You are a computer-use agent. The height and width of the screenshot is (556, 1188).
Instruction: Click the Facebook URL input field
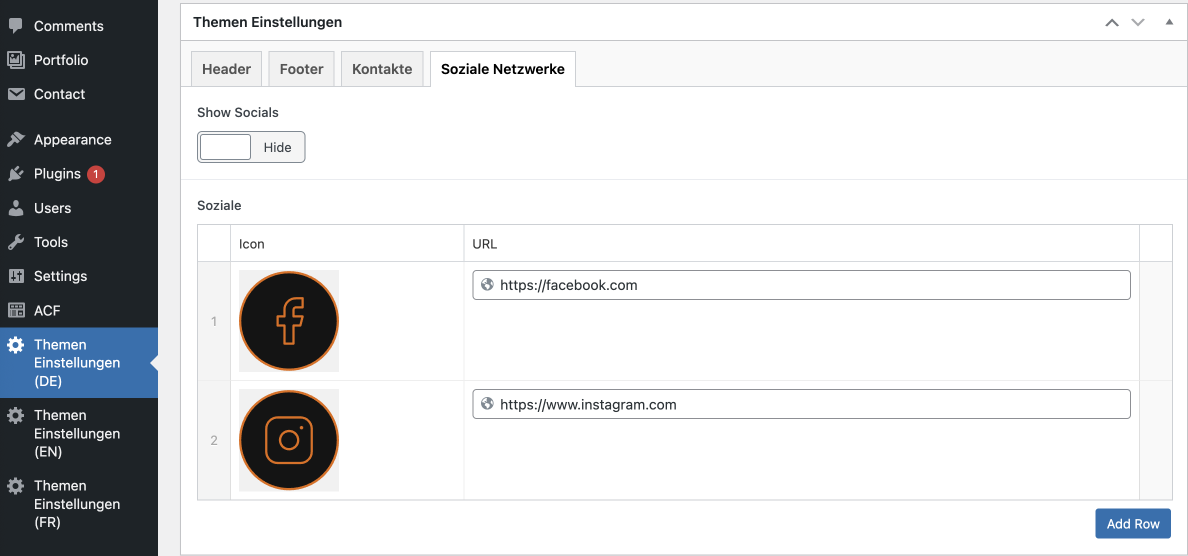click(810, 285)
